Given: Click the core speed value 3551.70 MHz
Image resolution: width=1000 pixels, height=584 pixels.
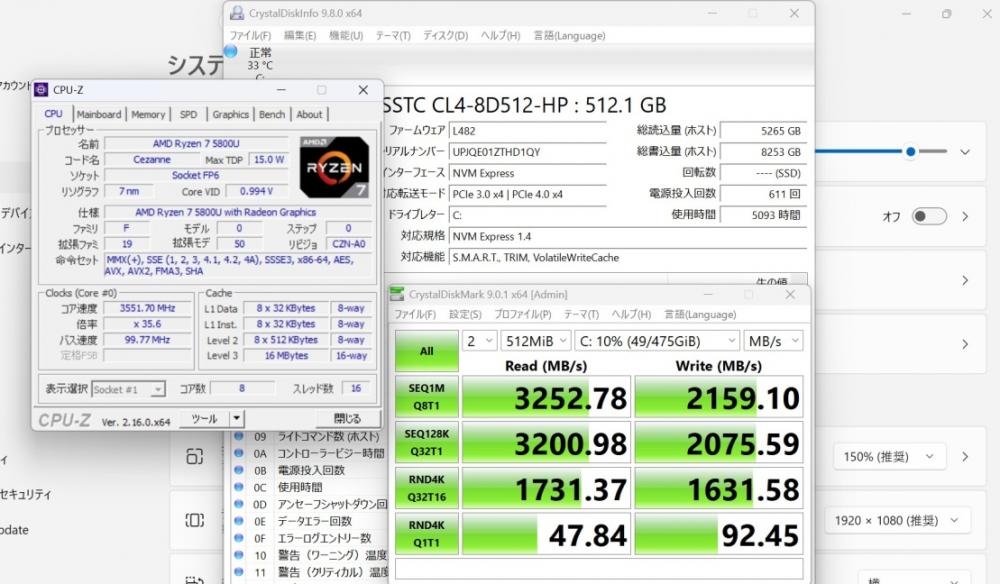Looking at the screenshot, I should coord(147,308).
